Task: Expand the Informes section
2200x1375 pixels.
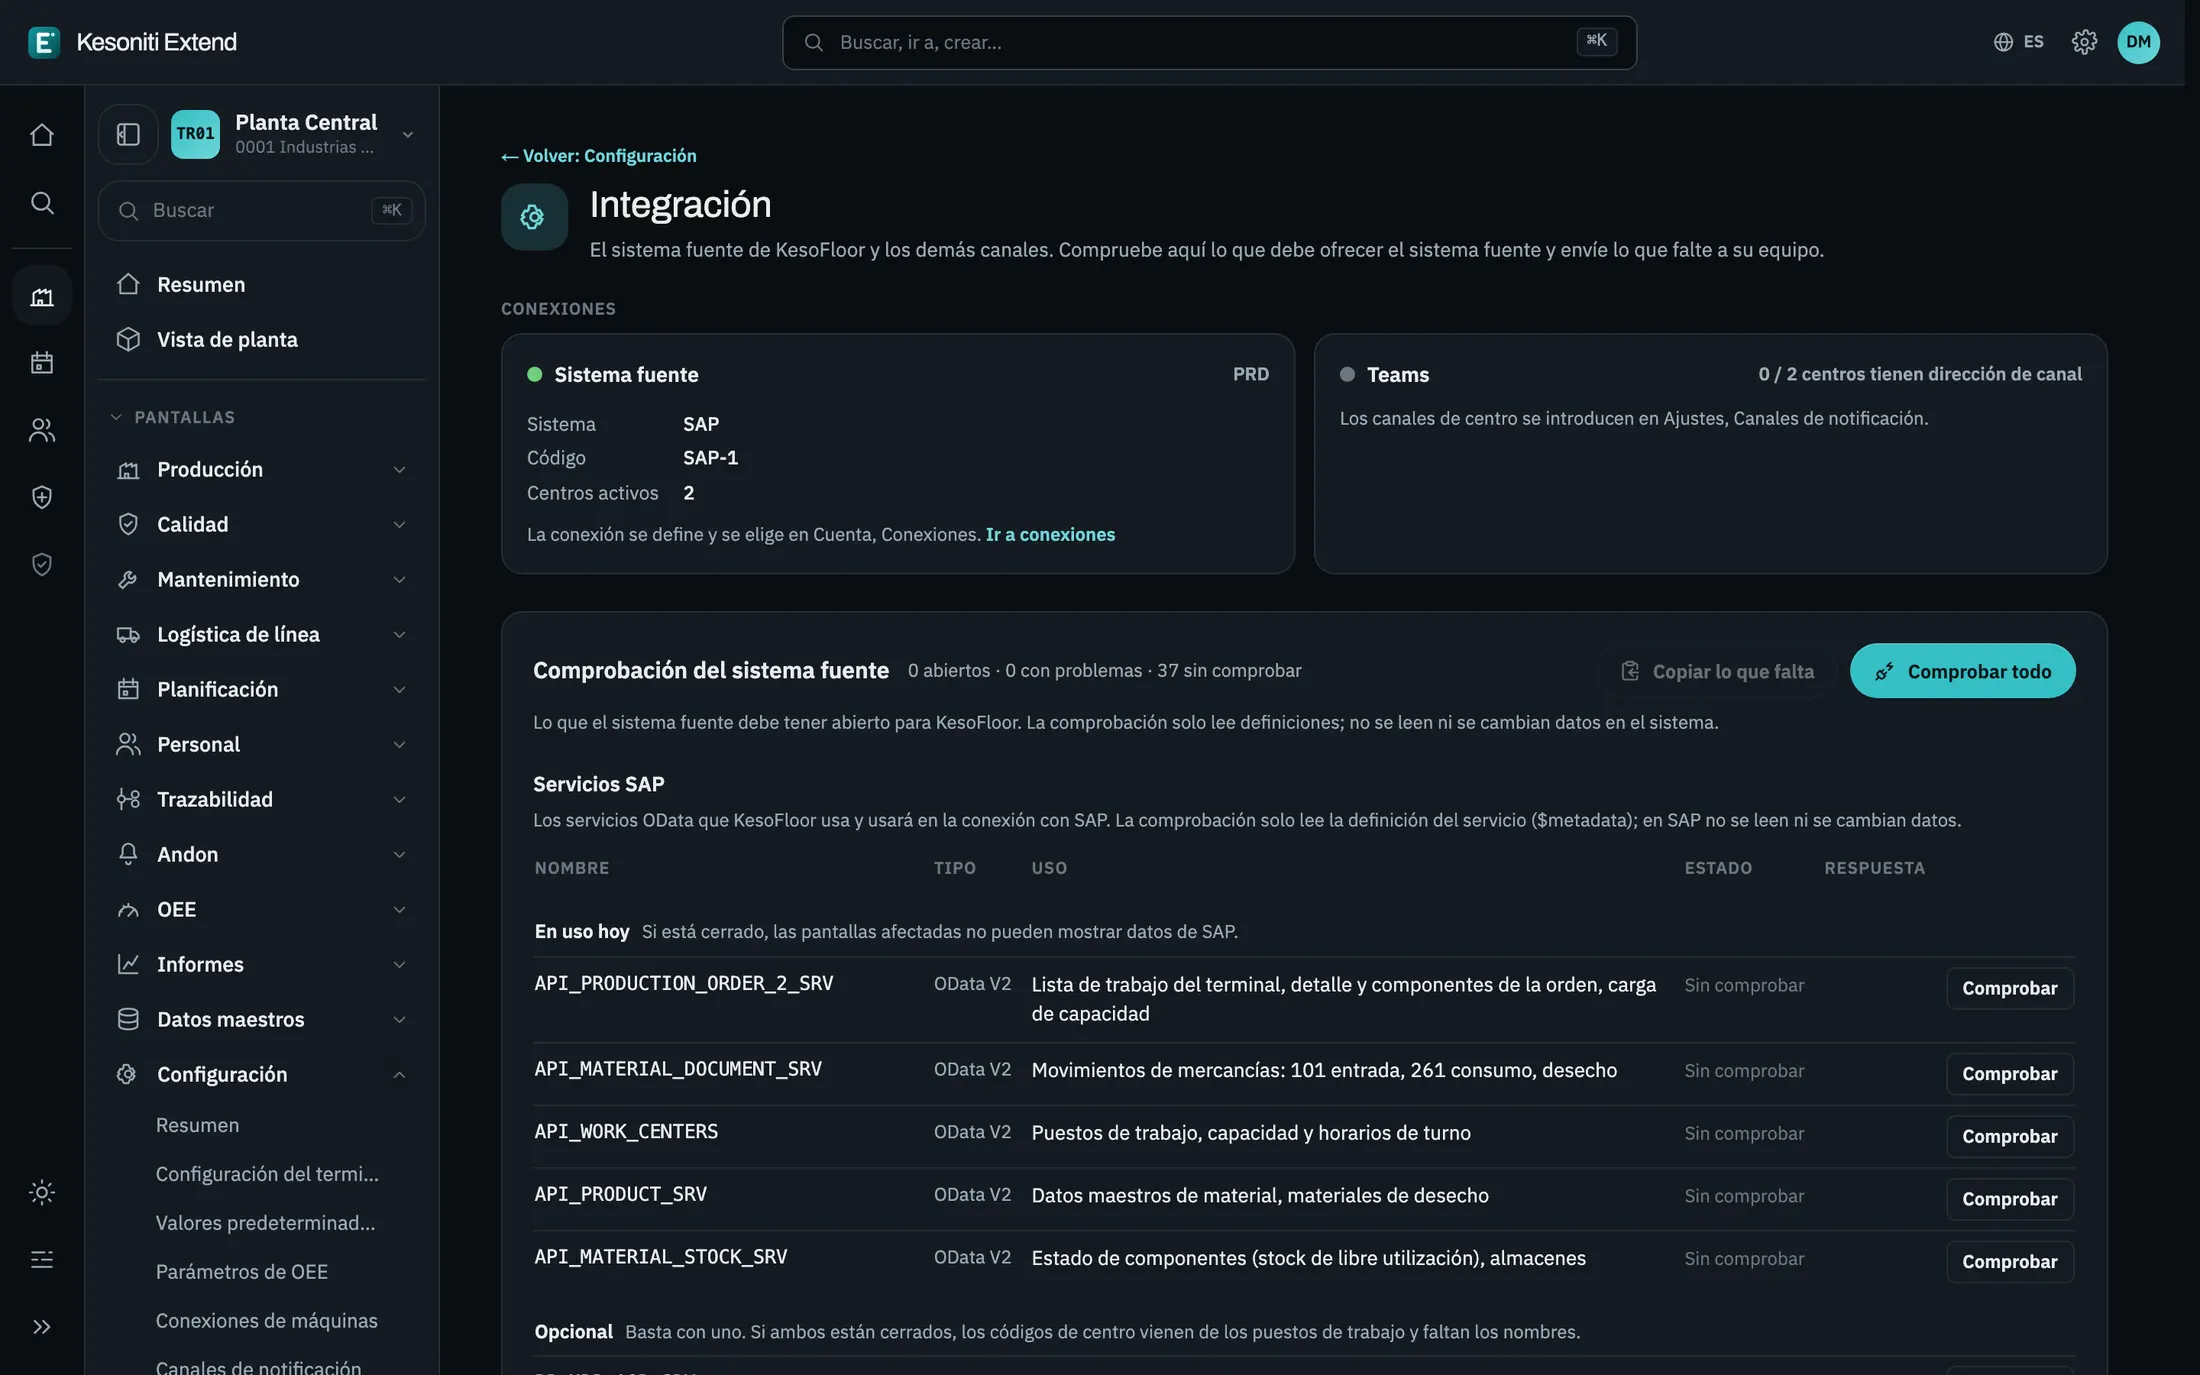Action: (x=262, y=965)
